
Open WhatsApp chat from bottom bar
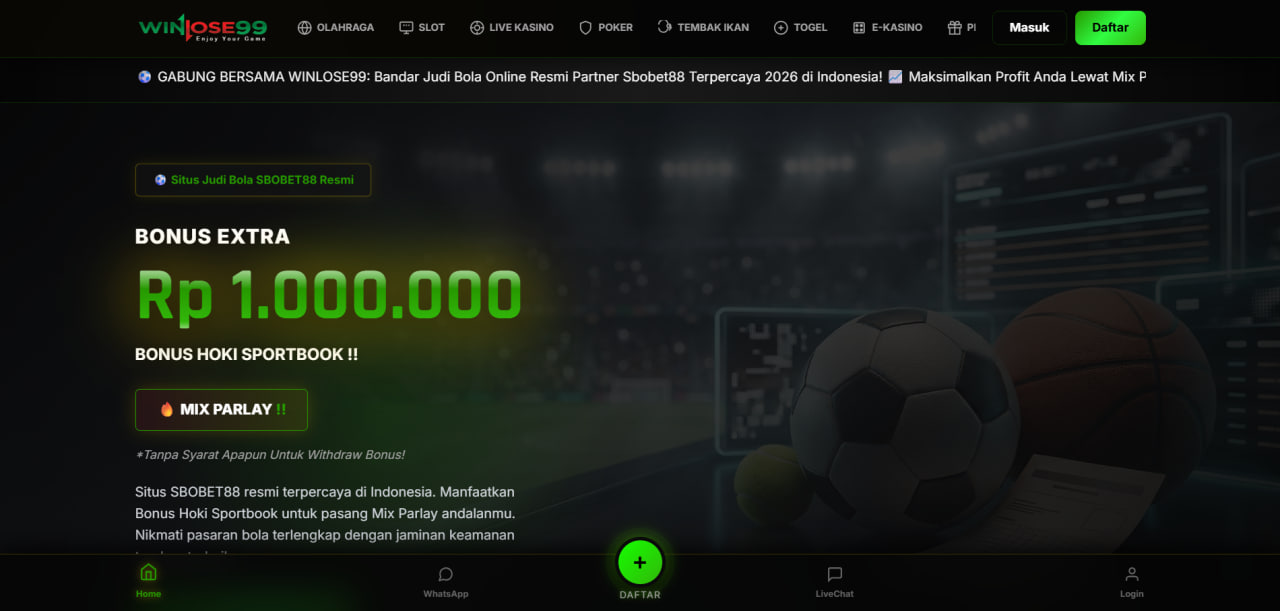[445, 582]
